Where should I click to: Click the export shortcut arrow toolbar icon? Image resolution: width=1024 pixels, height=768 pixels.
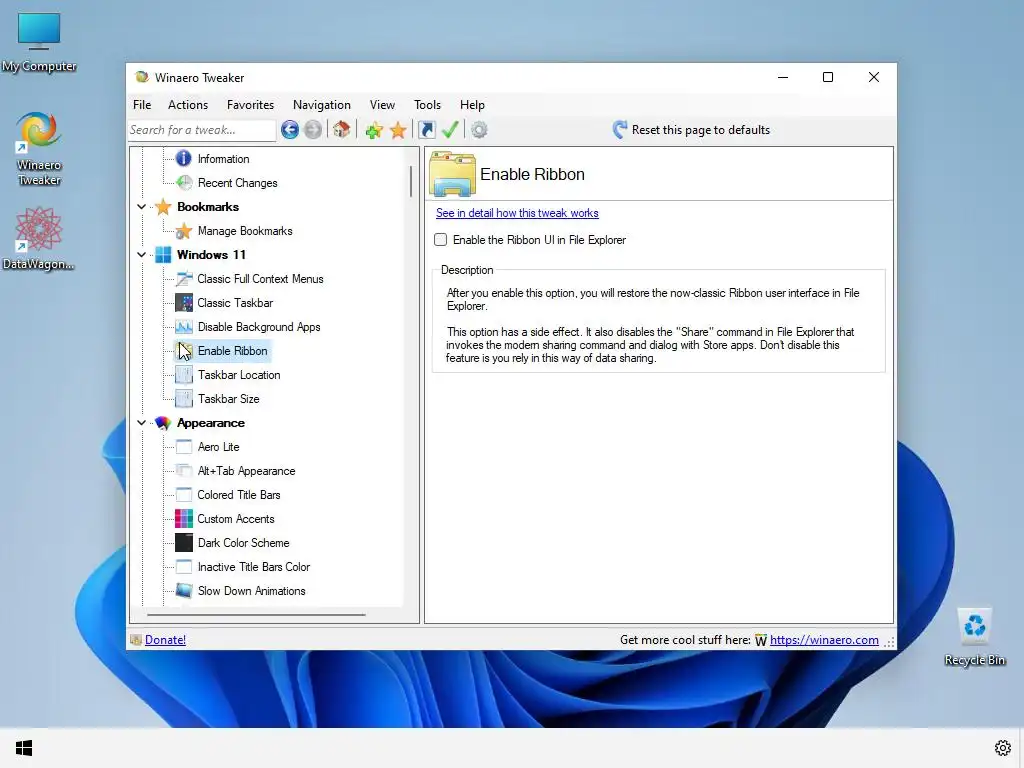click(x=426, y=130)
